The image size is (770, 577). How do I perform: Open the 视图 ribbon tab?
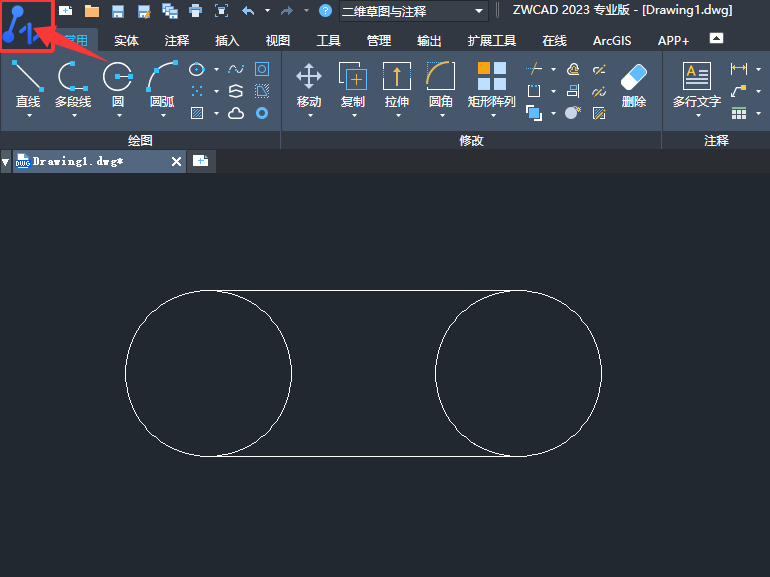[x=278, y=41]
